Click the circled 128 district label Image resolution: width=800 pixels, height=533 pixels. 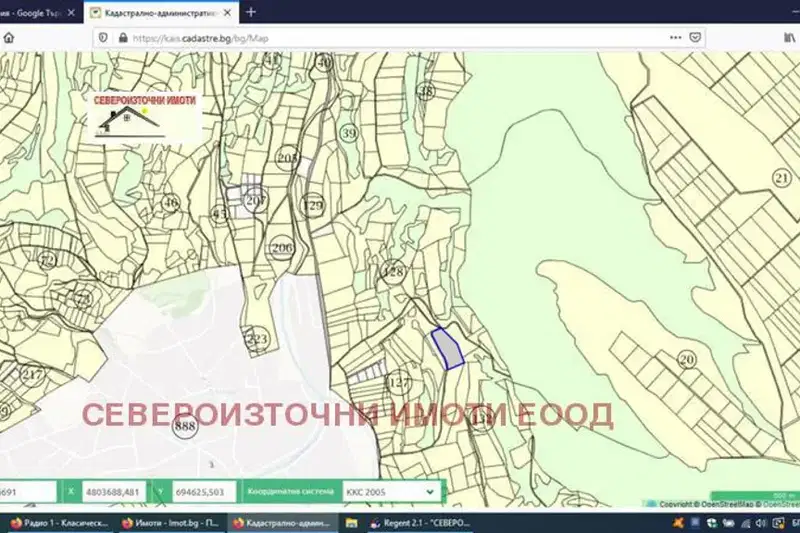tap(393, 271)
